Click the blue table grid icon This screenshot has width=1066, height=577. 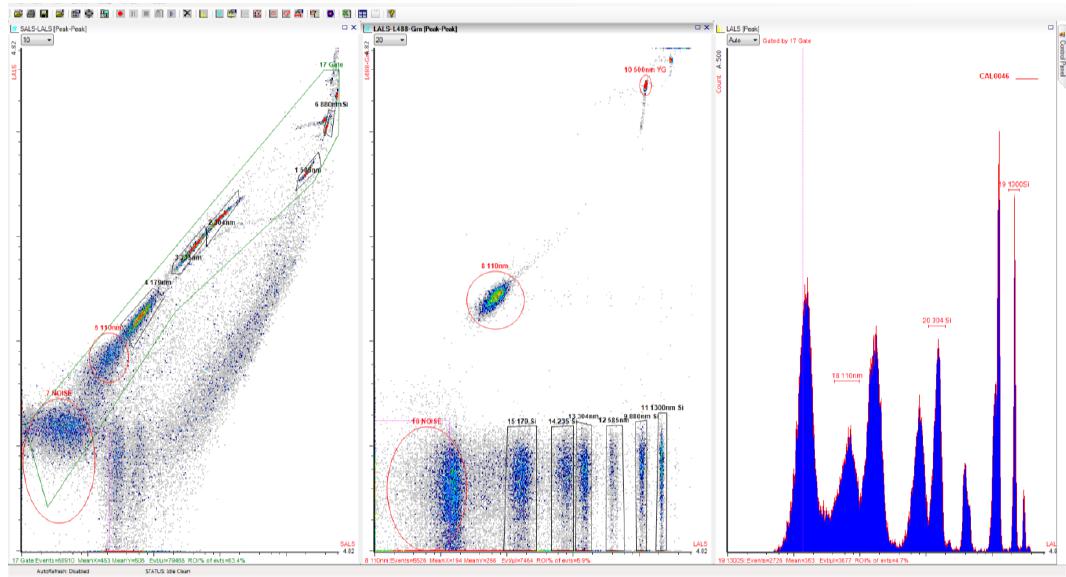pyautogui.click(x=362, y=14)
